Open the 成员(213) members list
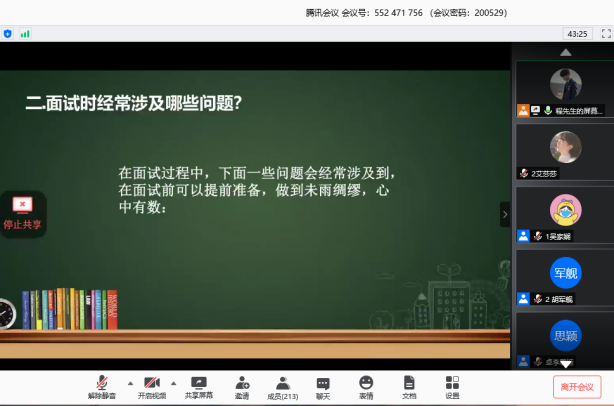The height and width of the screenshot is (406, 614). [x=283, y=383]
